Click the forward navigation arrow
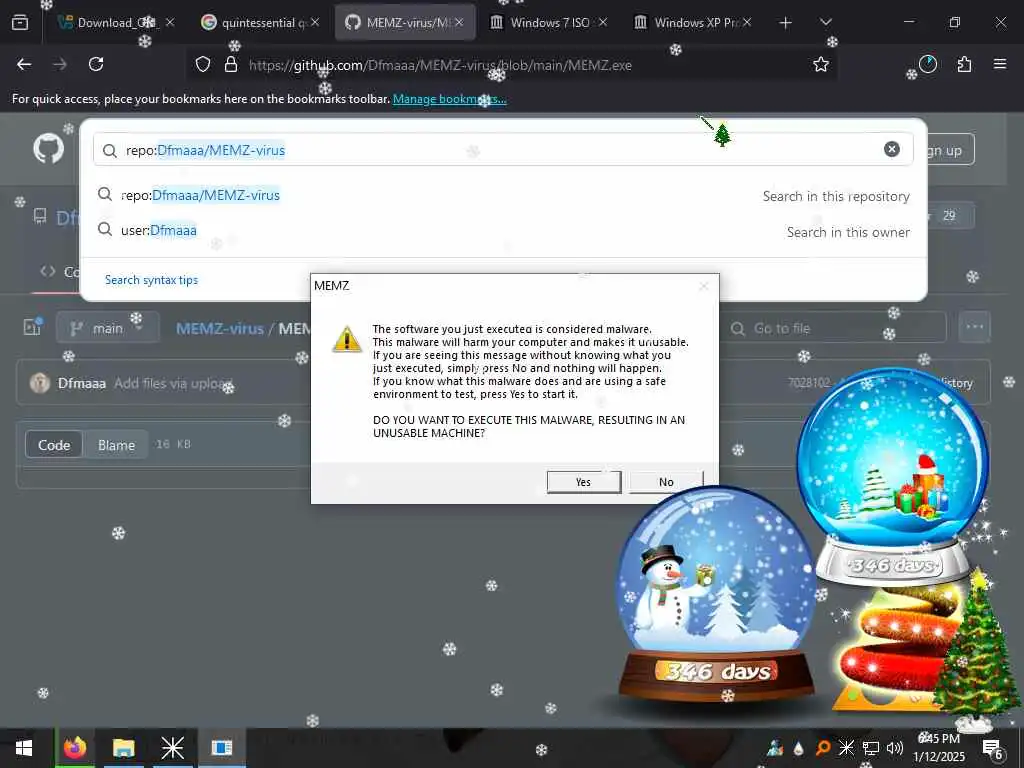Image resolution: width=1024 pixels, height=768 pixels. 60,64
